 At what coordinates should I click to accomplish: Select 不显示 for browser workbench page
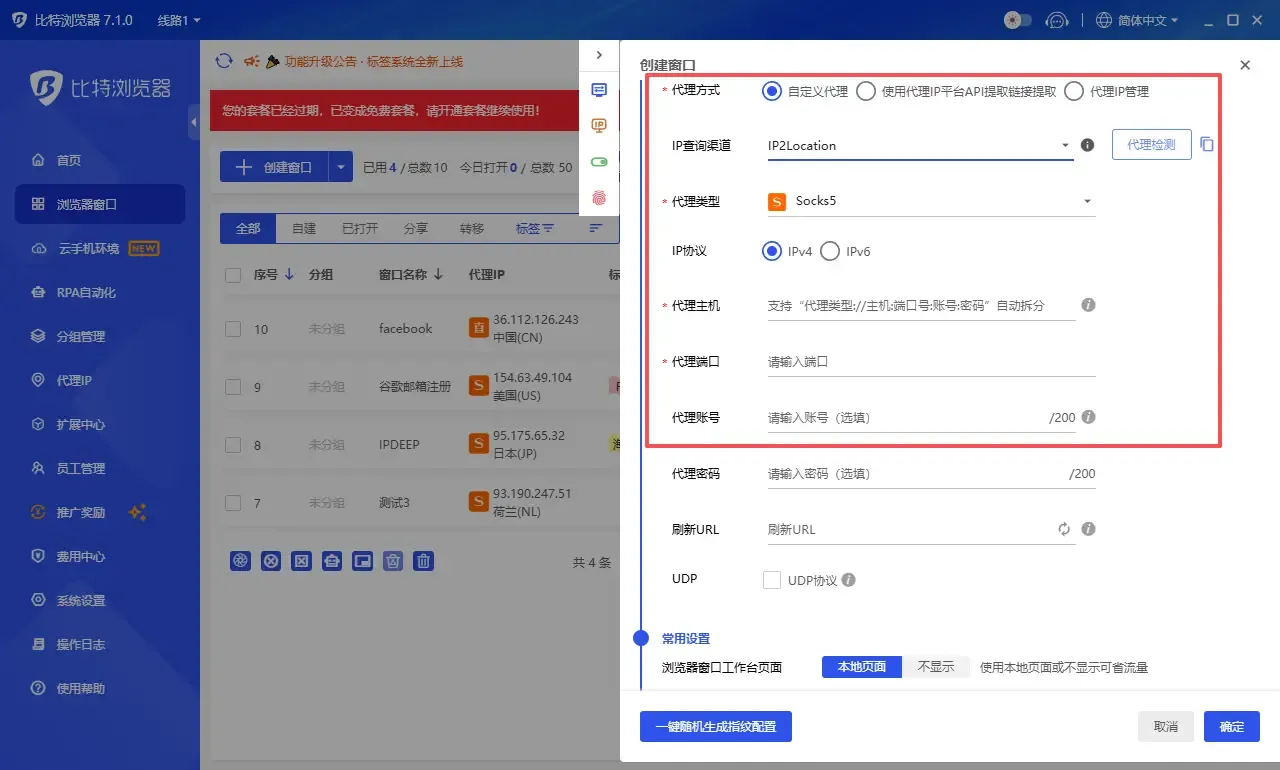pos(937,666)
